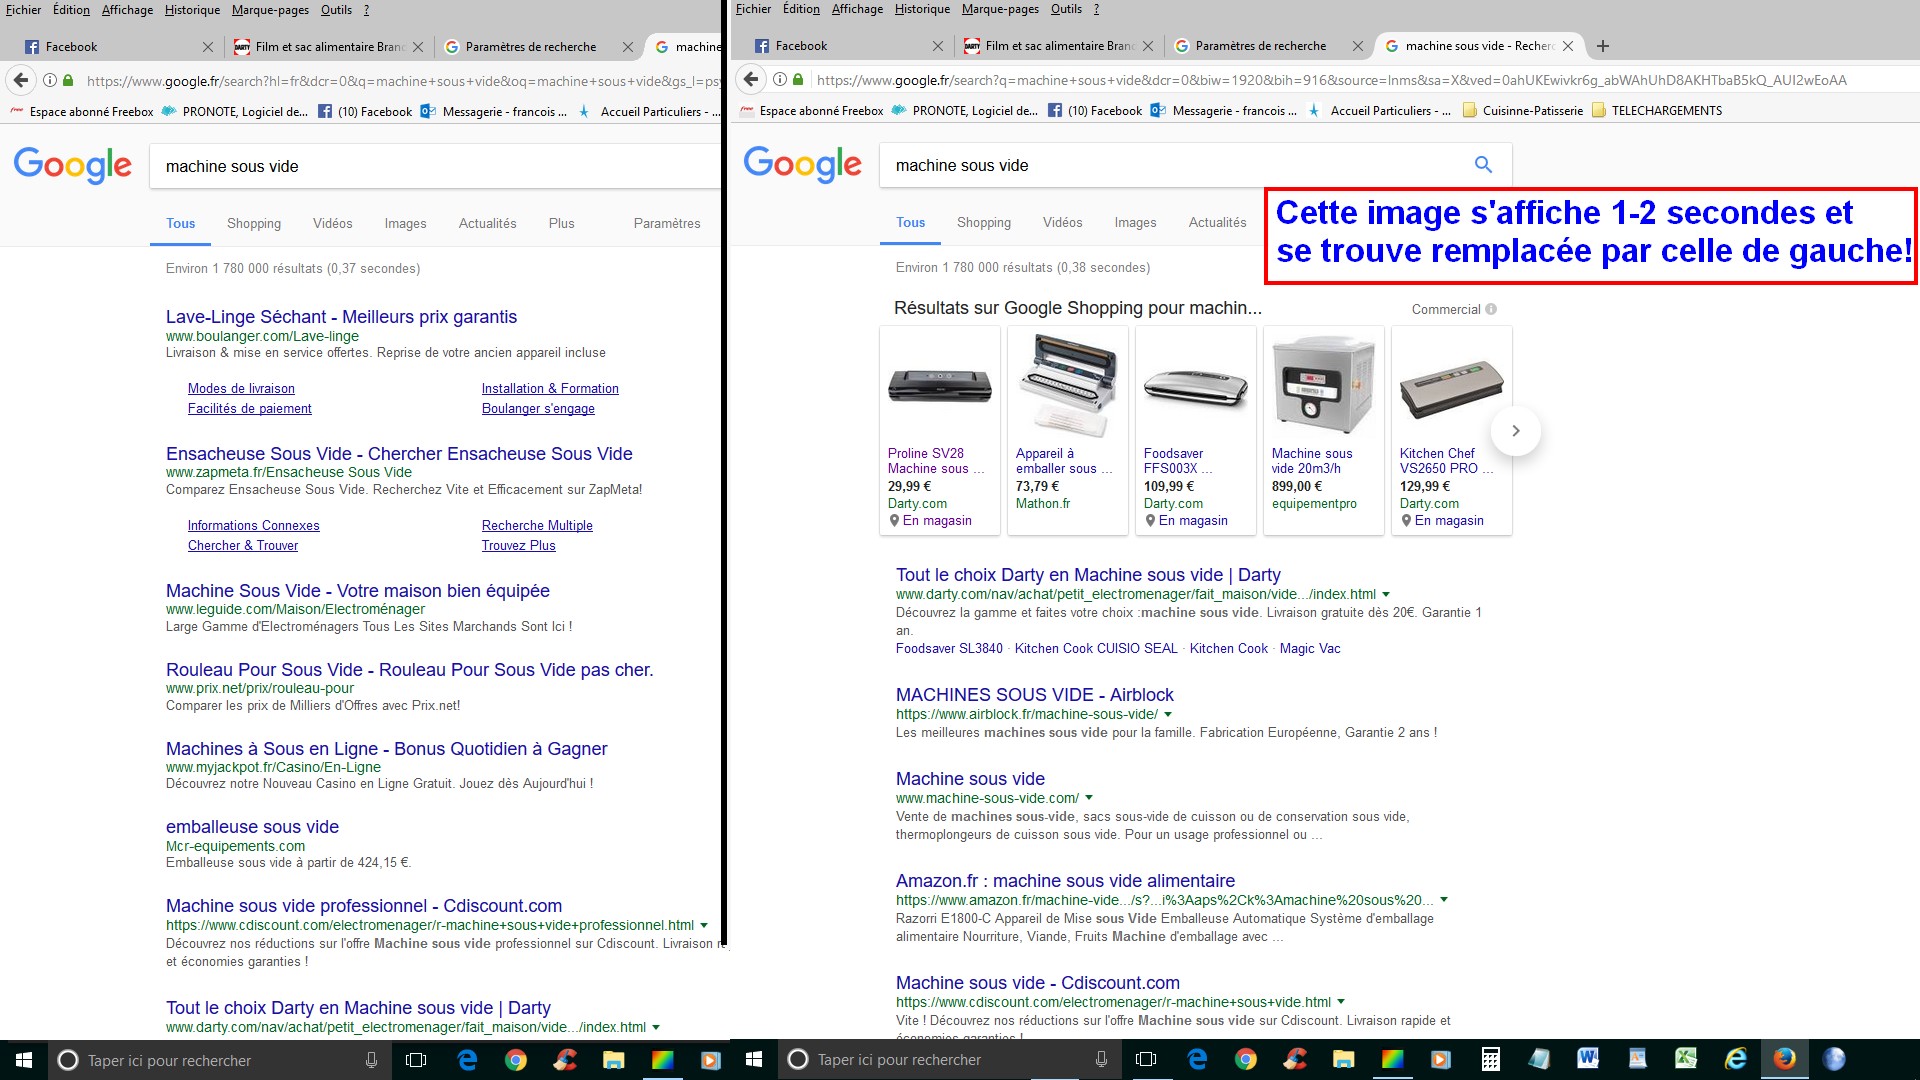Open Calculator from the right taskbar
The image size is (1920, 1080).
tap(1490, 1059)
